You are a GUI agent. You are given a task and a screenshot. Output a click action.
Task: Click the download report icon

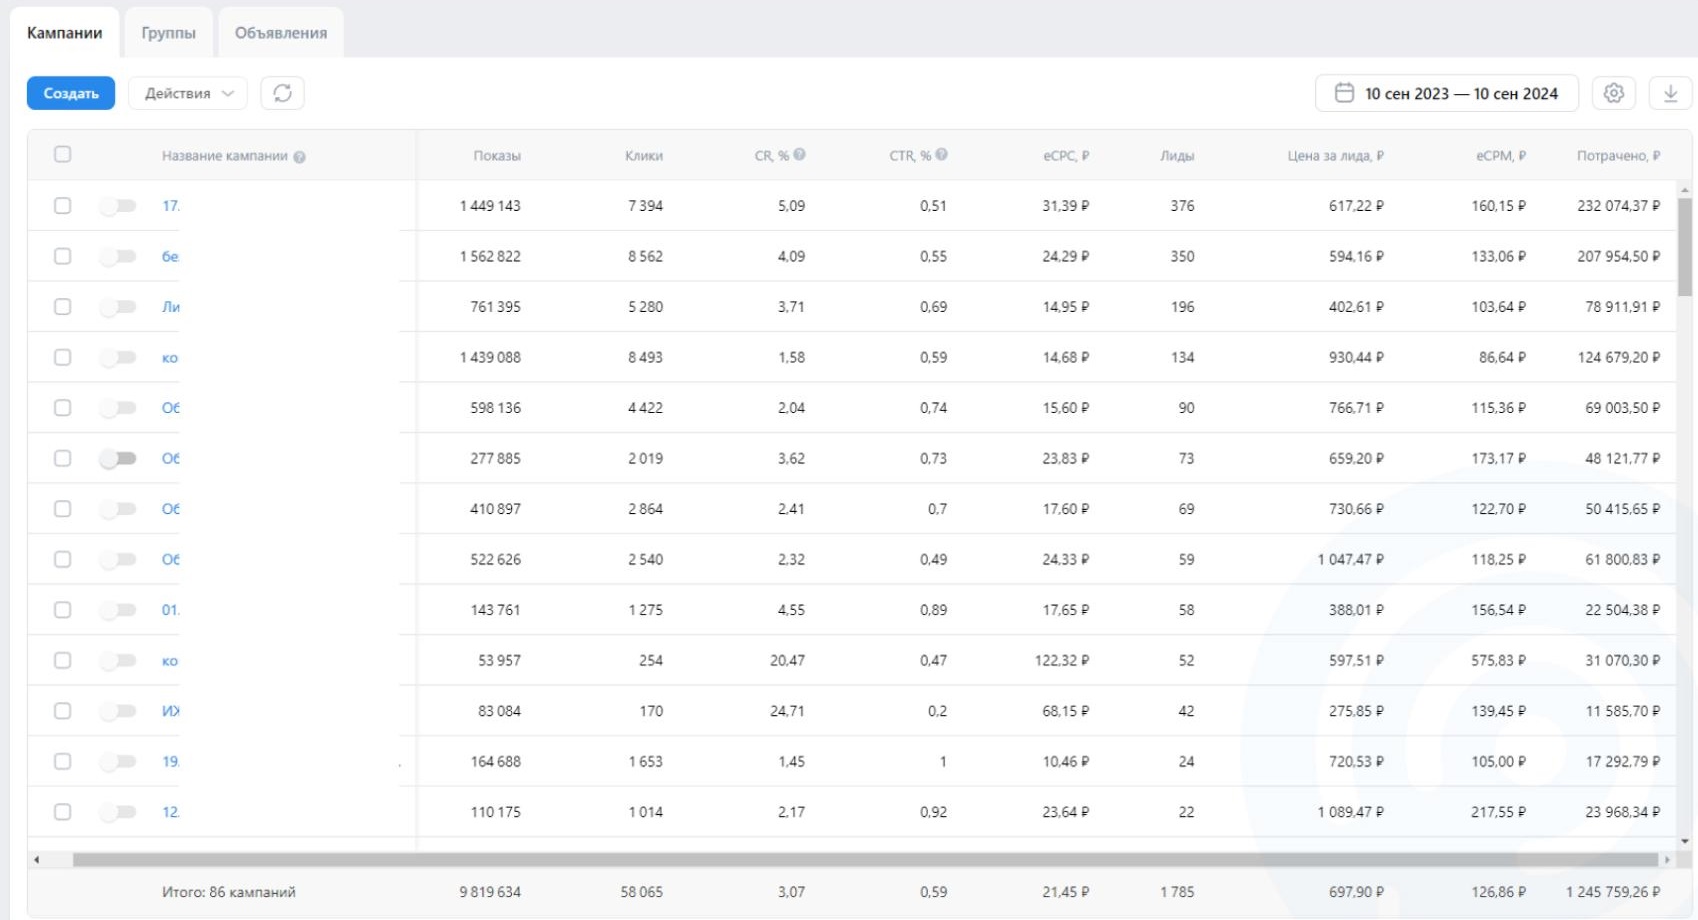[x=1670, y=93]
